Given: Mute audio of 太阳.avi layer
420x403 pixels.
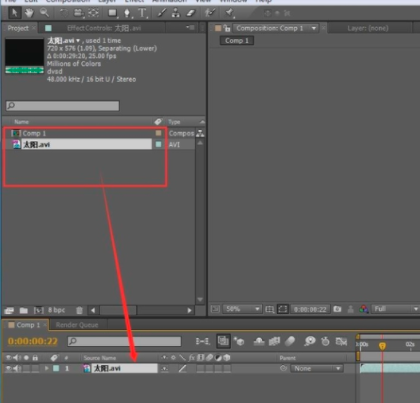Looking at the screenshot, I should (17, 368).
